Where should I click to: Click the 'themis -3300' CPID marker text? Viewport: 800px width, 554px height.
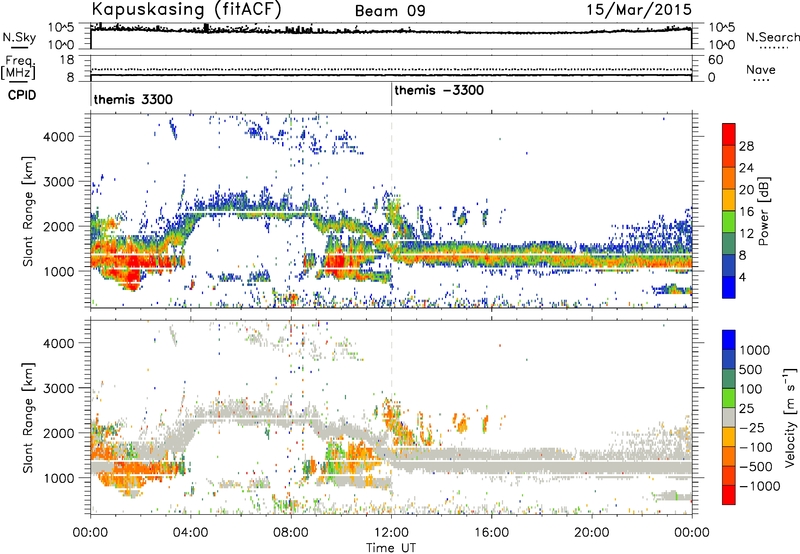tap(439, 90)
